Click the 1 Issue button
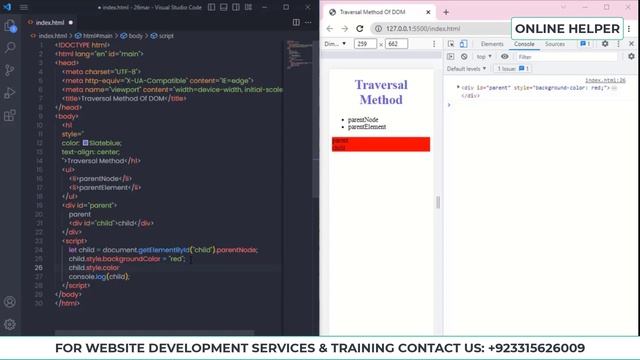This screenshot has height=360, width=640. pos(513,69)
